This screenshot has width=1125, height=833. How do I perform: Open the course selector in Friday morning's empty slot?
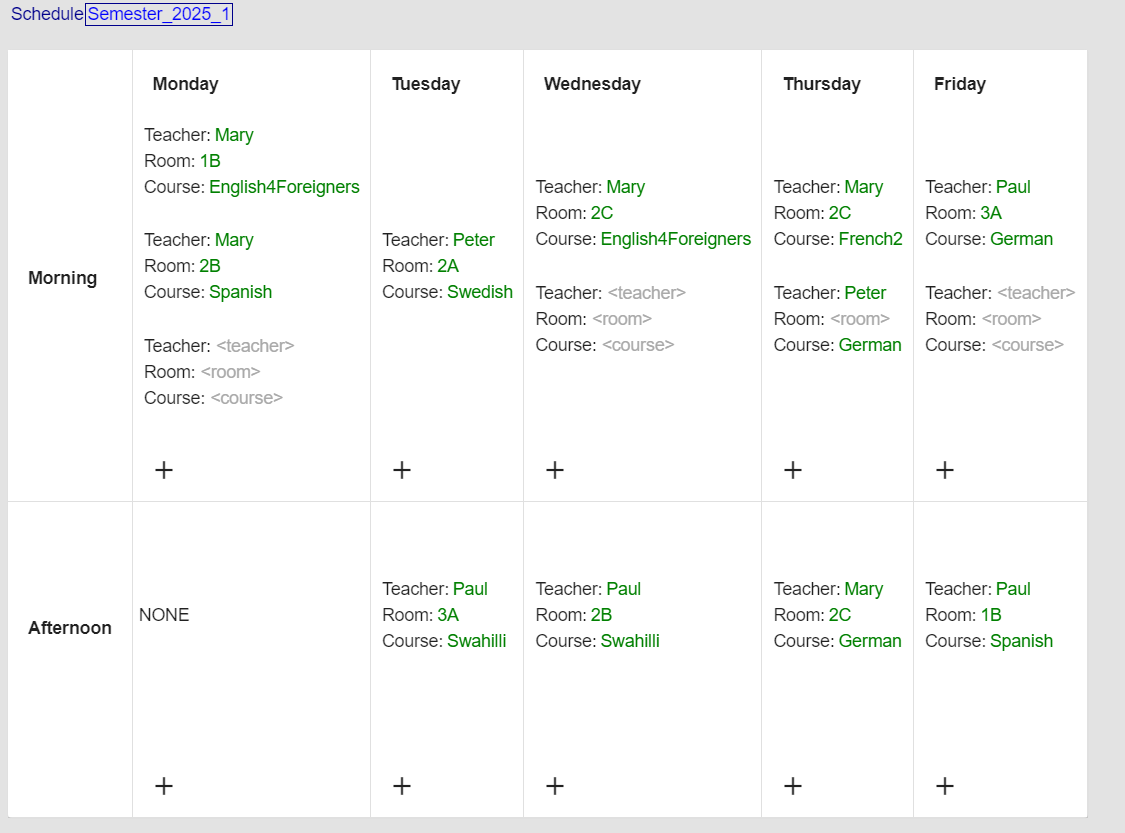(x=1028, y=344)
